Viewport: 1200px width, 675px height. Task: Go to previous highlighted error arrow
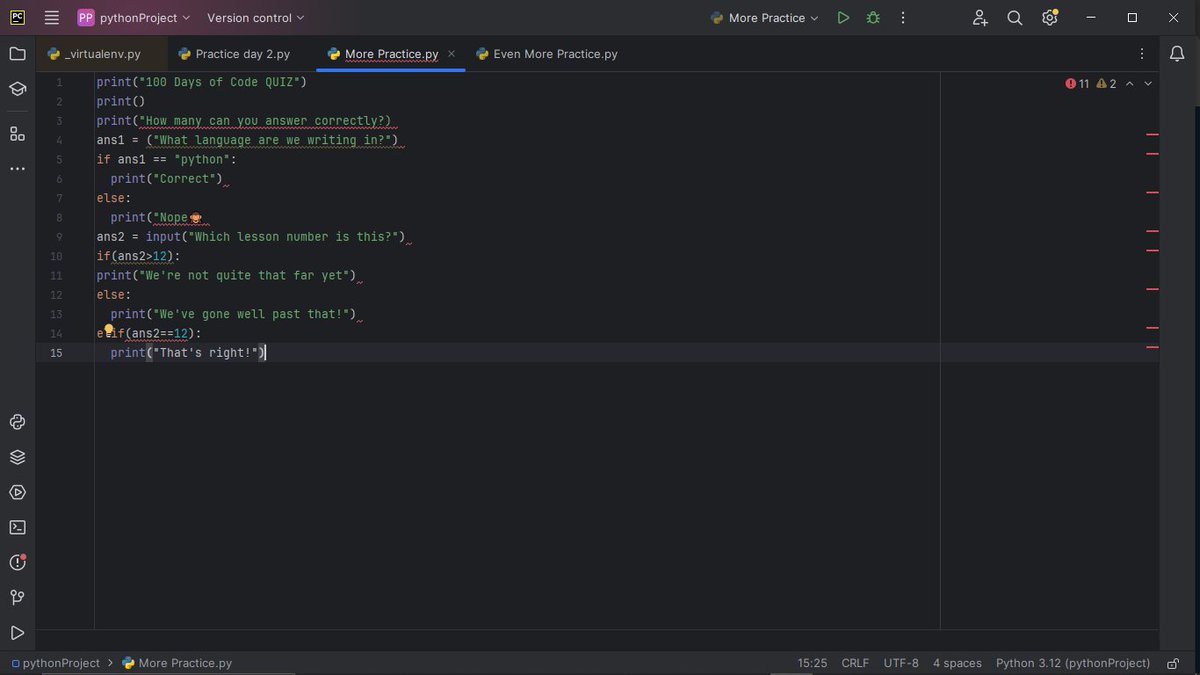pos(1130,84)
